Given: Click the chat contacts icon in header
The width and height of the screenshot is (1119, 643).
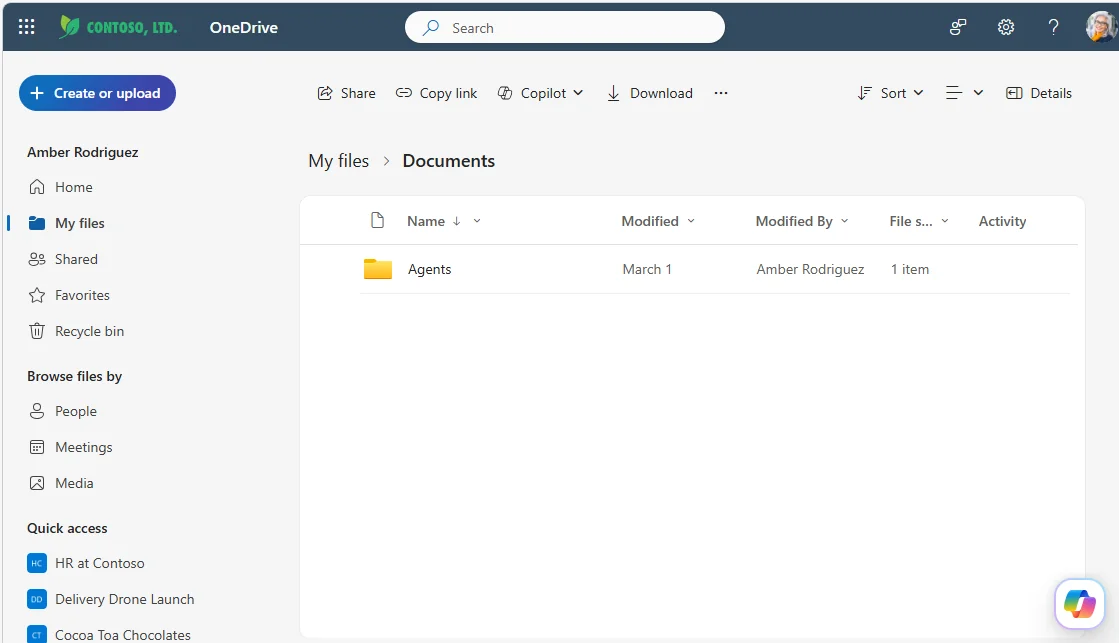Looking at the screenshot, I should click(x=958, y=27).
